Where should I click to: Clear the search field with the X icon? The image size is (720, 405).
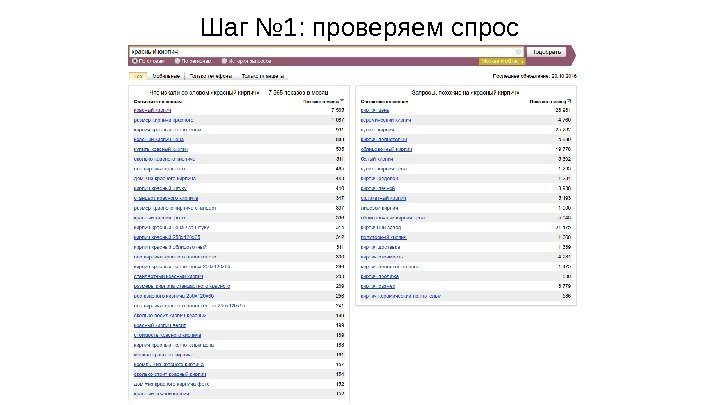point(517,49)
